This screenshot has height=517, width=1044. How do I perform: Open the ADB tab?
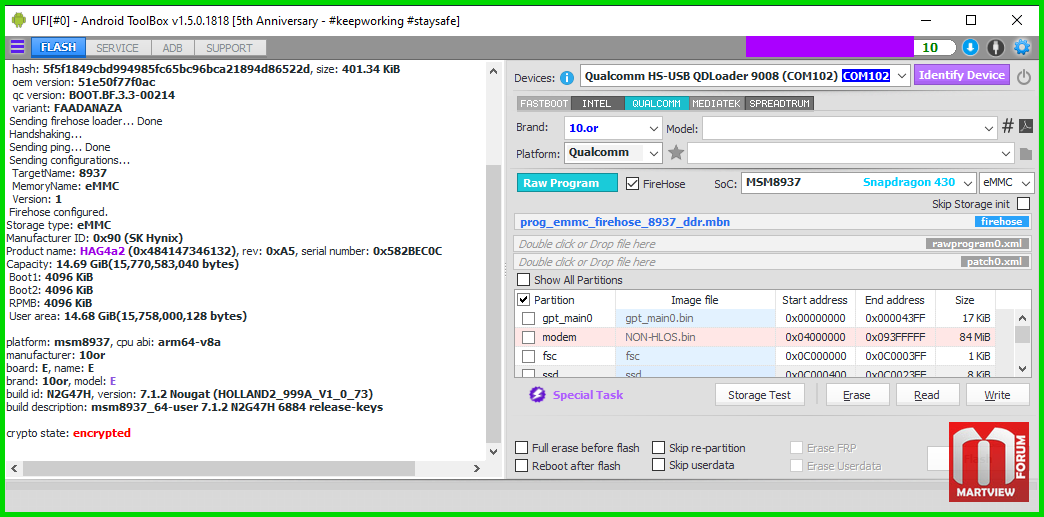[x=172, y=48]
